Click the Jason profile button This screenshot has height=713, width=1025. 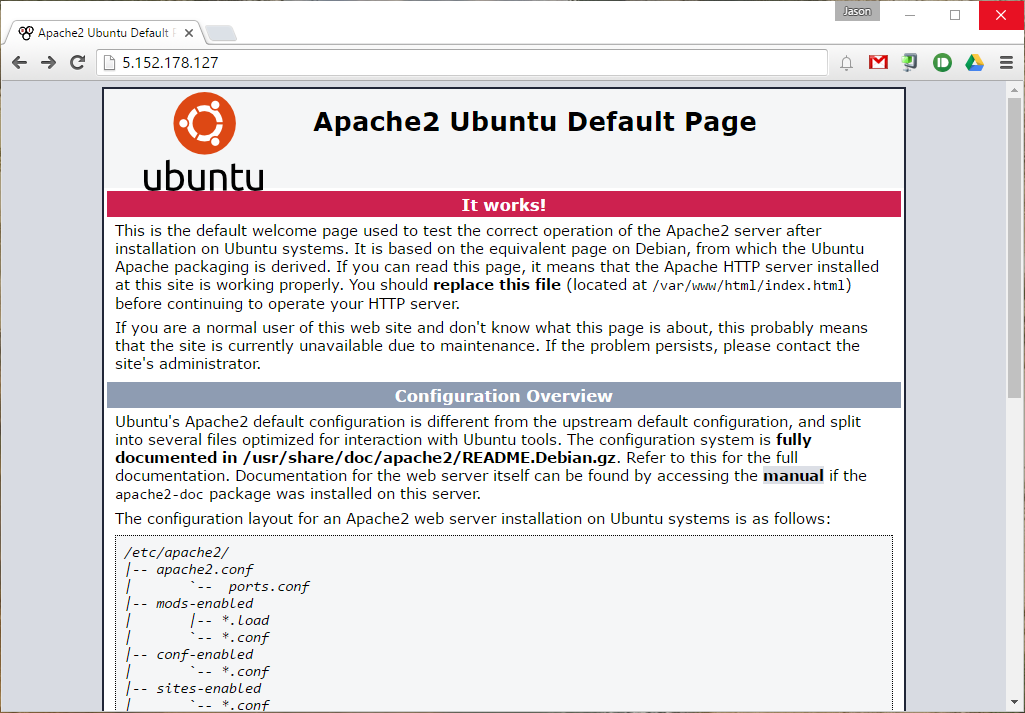(x=857, y=11)
